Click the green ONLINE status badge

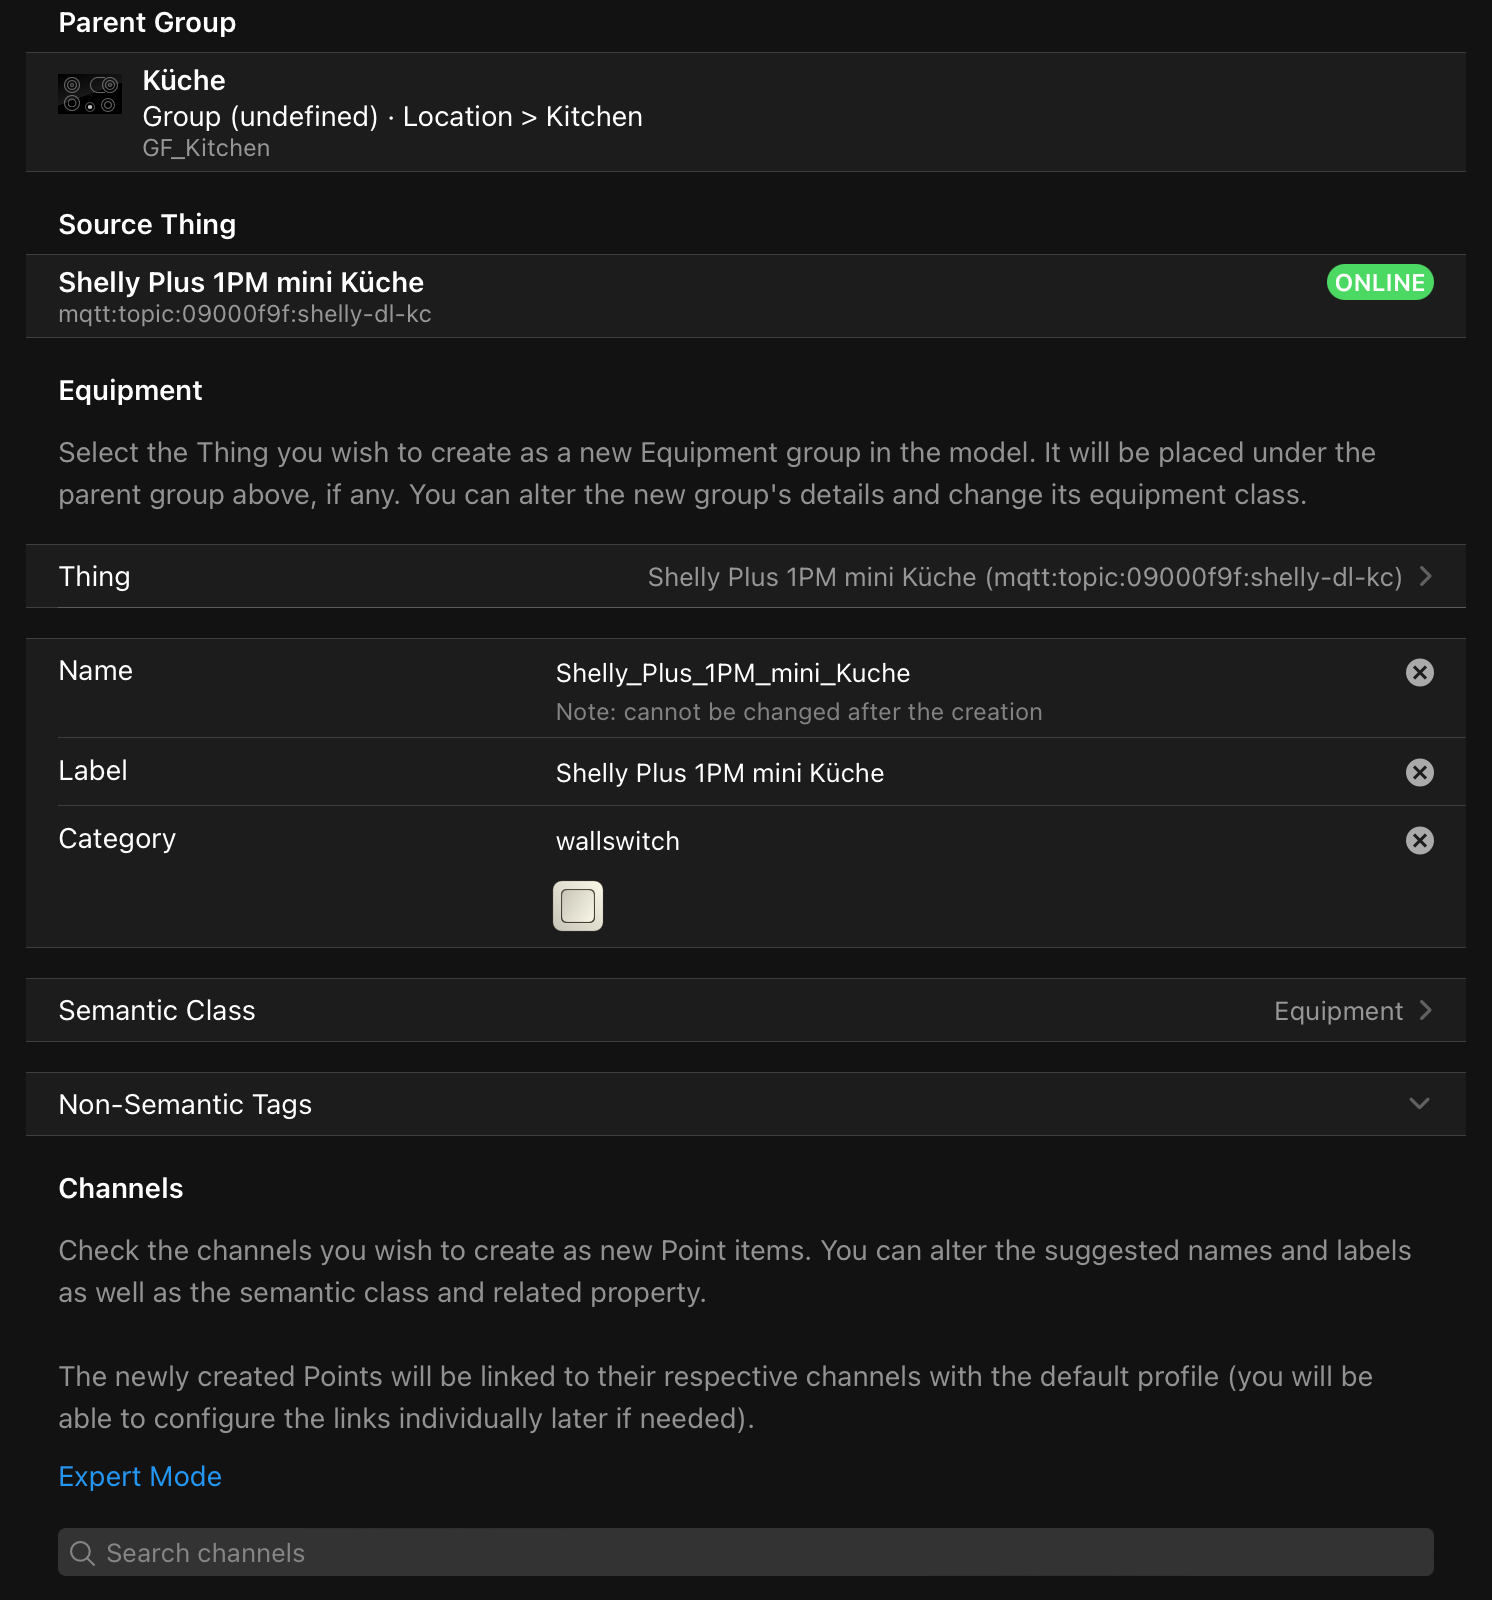(1379, 283)
